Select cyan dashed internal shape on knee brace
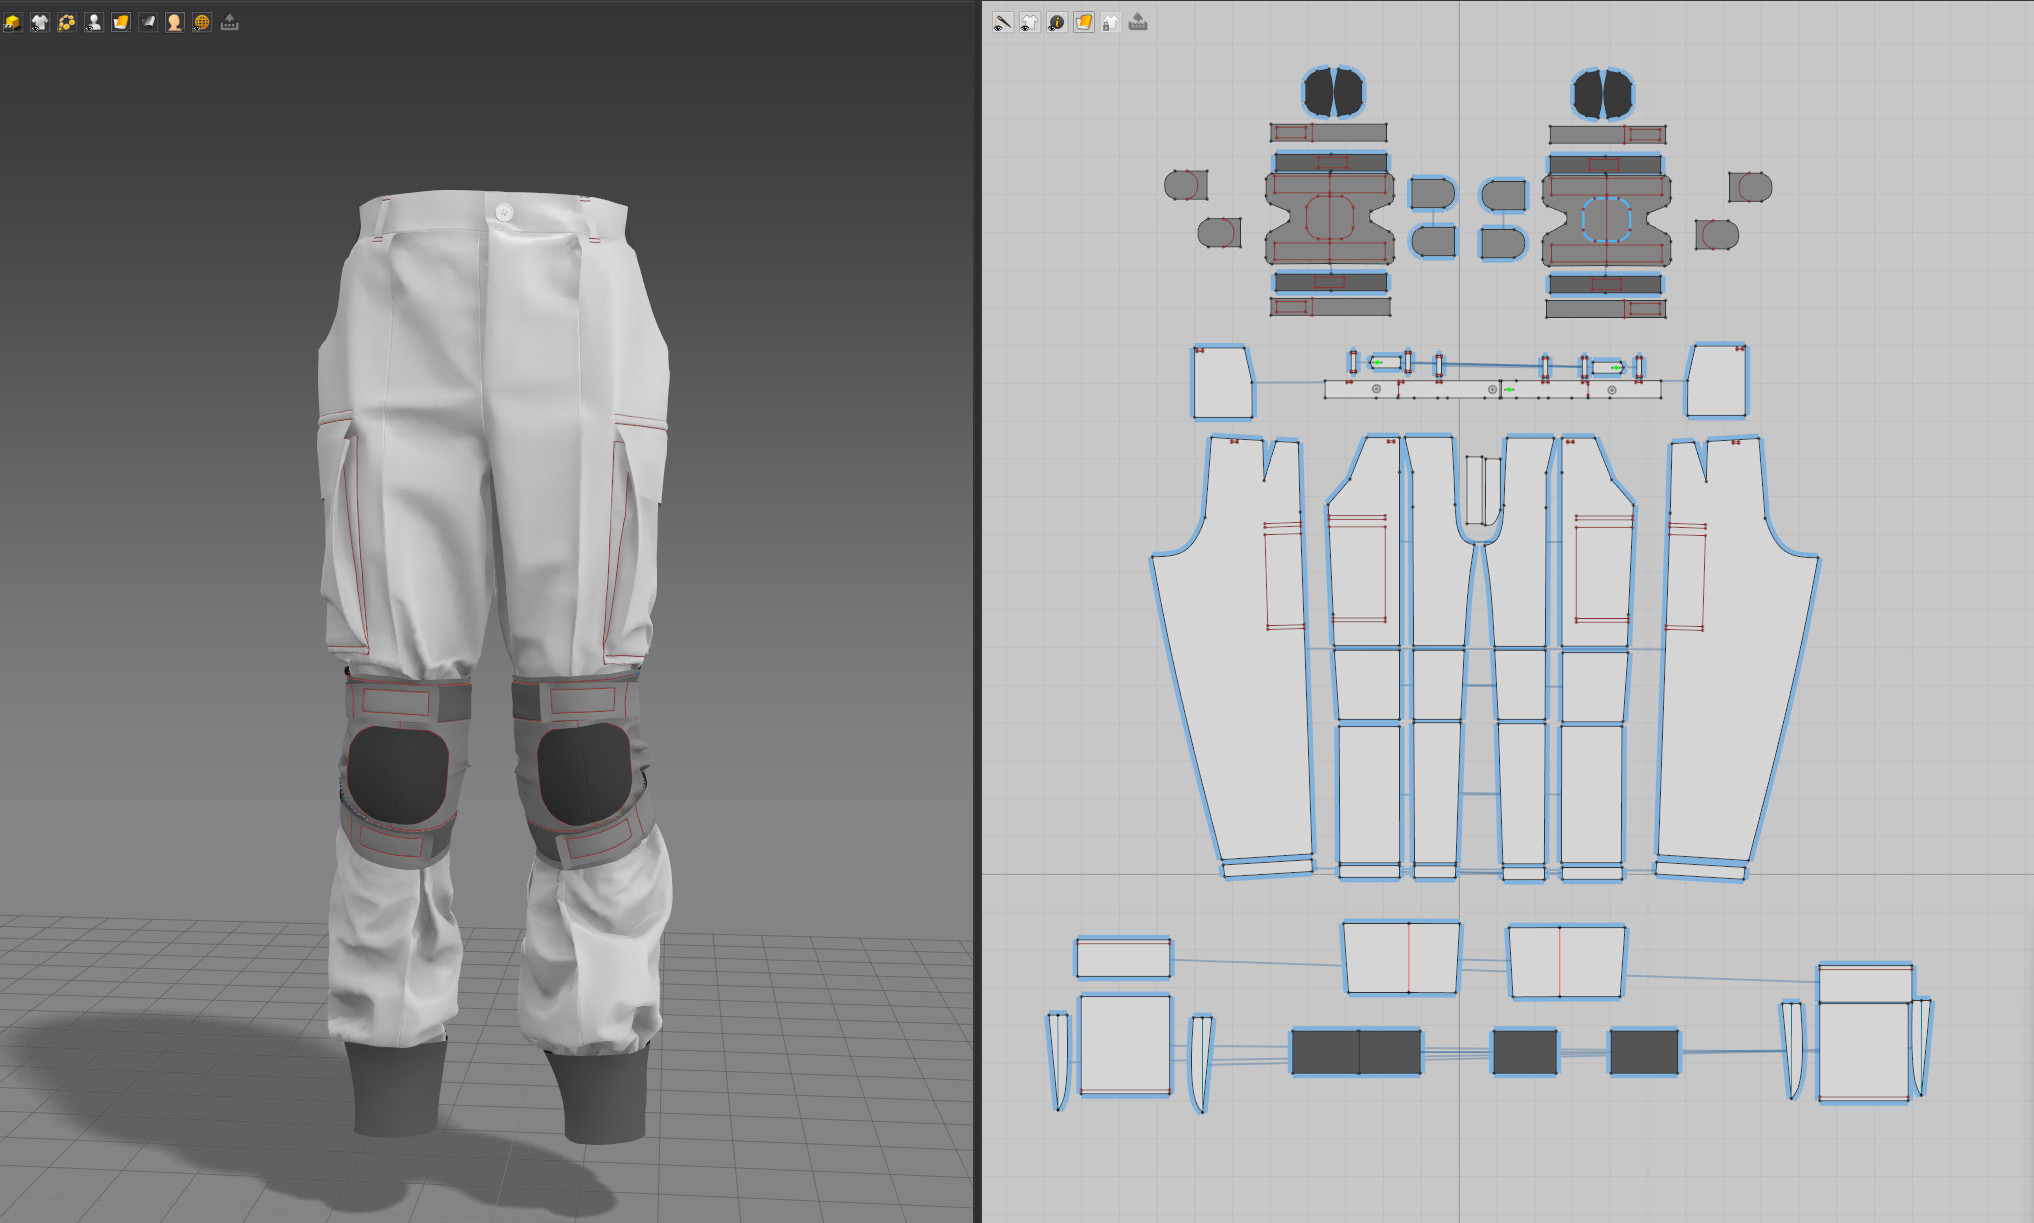 [x=1606, y=219]
